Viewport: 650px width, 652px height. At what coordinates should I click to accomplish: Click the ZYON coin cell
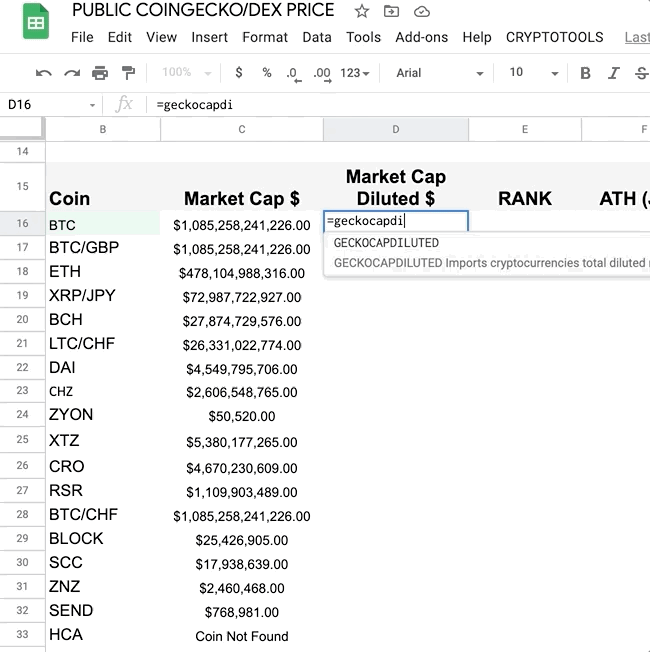pos(103,415)
